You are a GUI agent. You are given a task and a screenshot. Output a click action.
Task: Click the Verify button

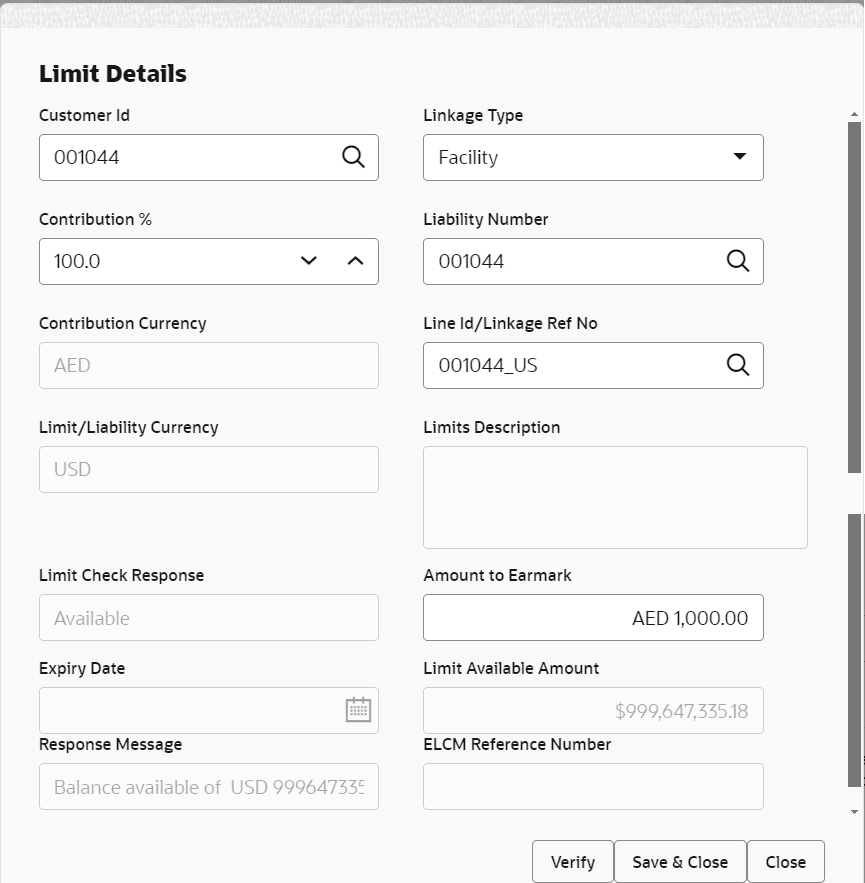572,861
